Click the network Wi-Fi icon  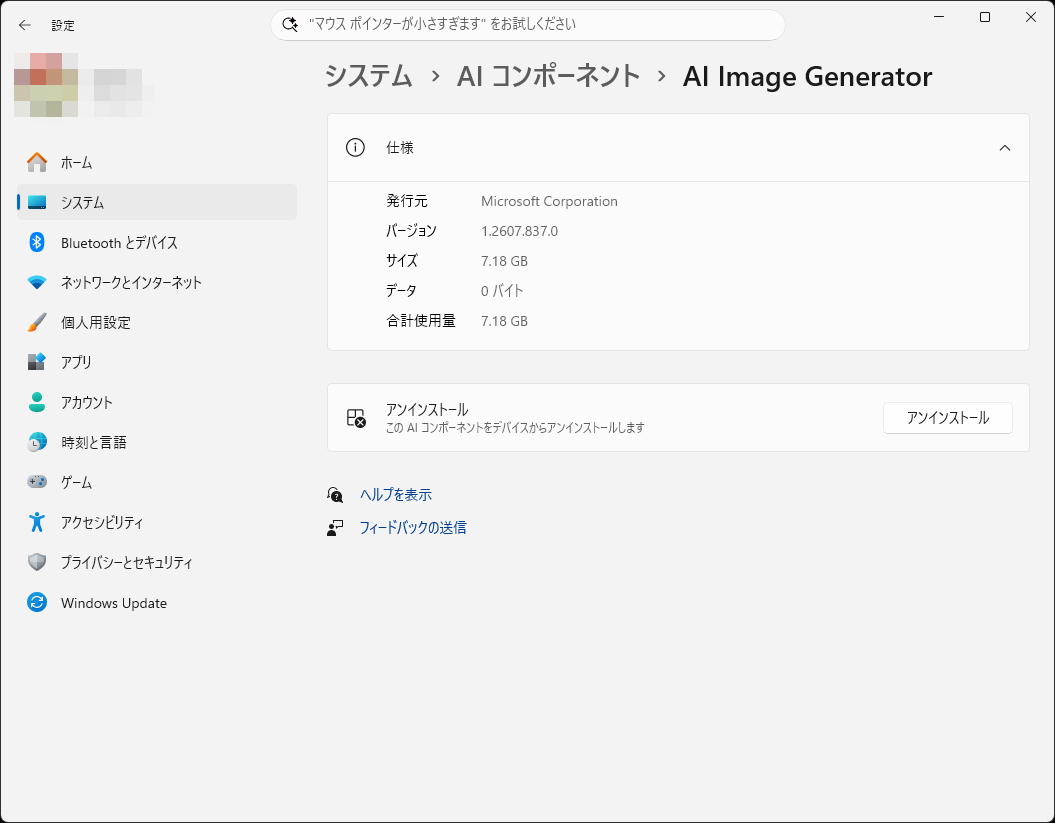point(37,283)
